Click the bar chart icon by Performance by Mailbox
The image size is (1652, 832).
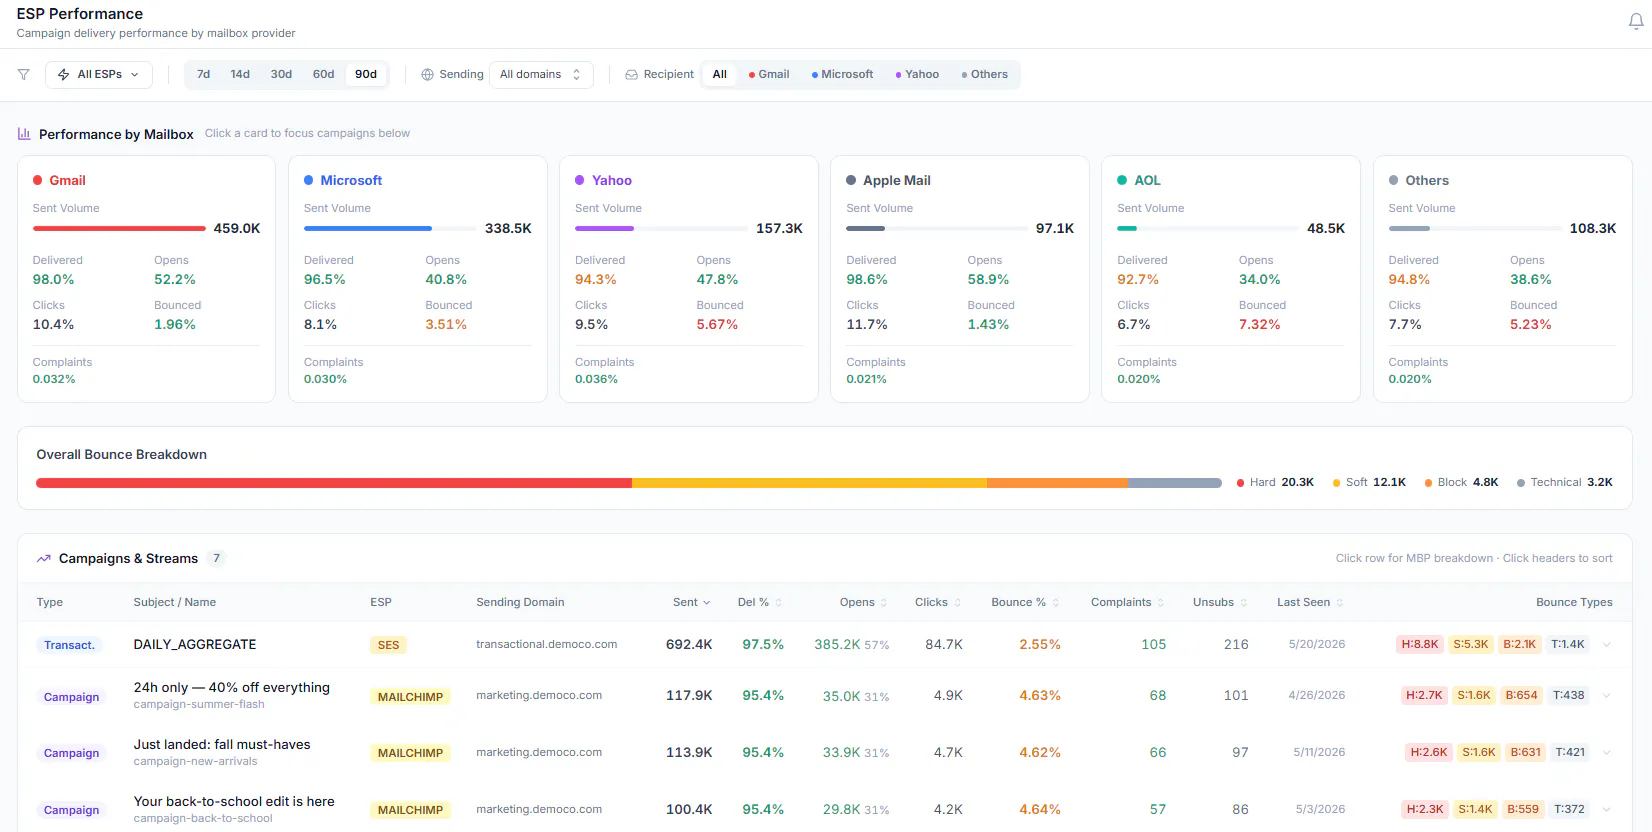point(24,134)
